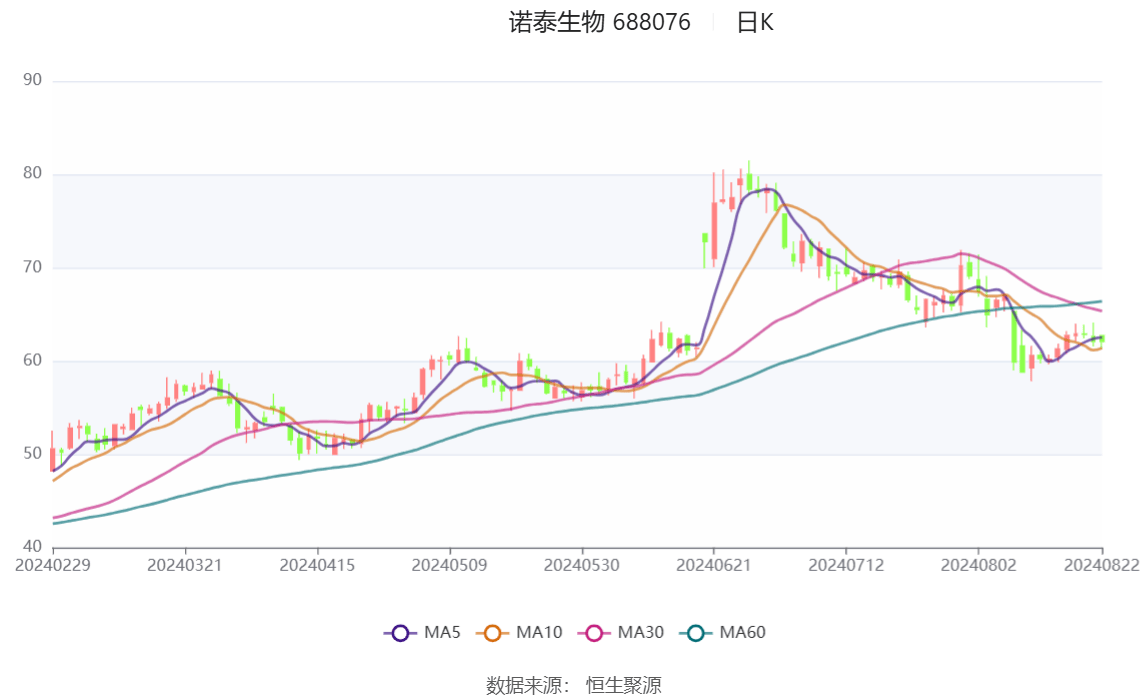The image size is (1148, 699).
Task: Open the stock code 688076 details
Action: pos(654,23)
